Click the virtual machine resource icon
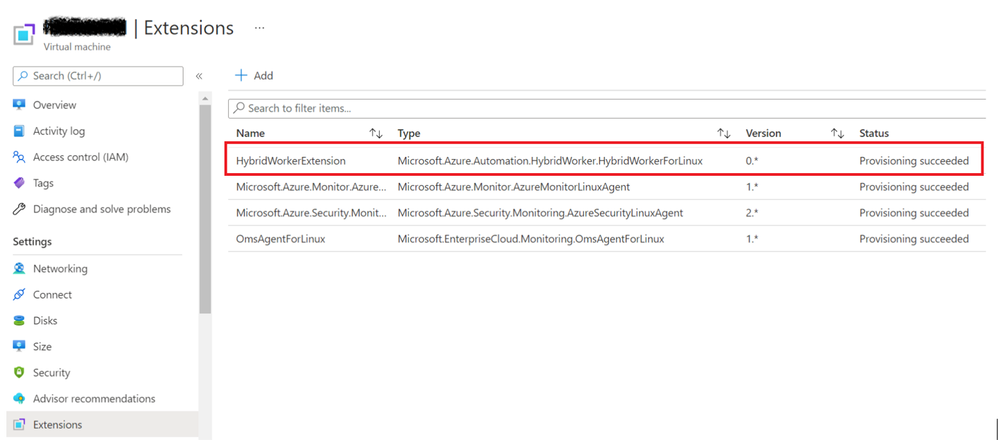Image resolution: width=999 pixels, height=445 pixels. (x=24, y=34)
